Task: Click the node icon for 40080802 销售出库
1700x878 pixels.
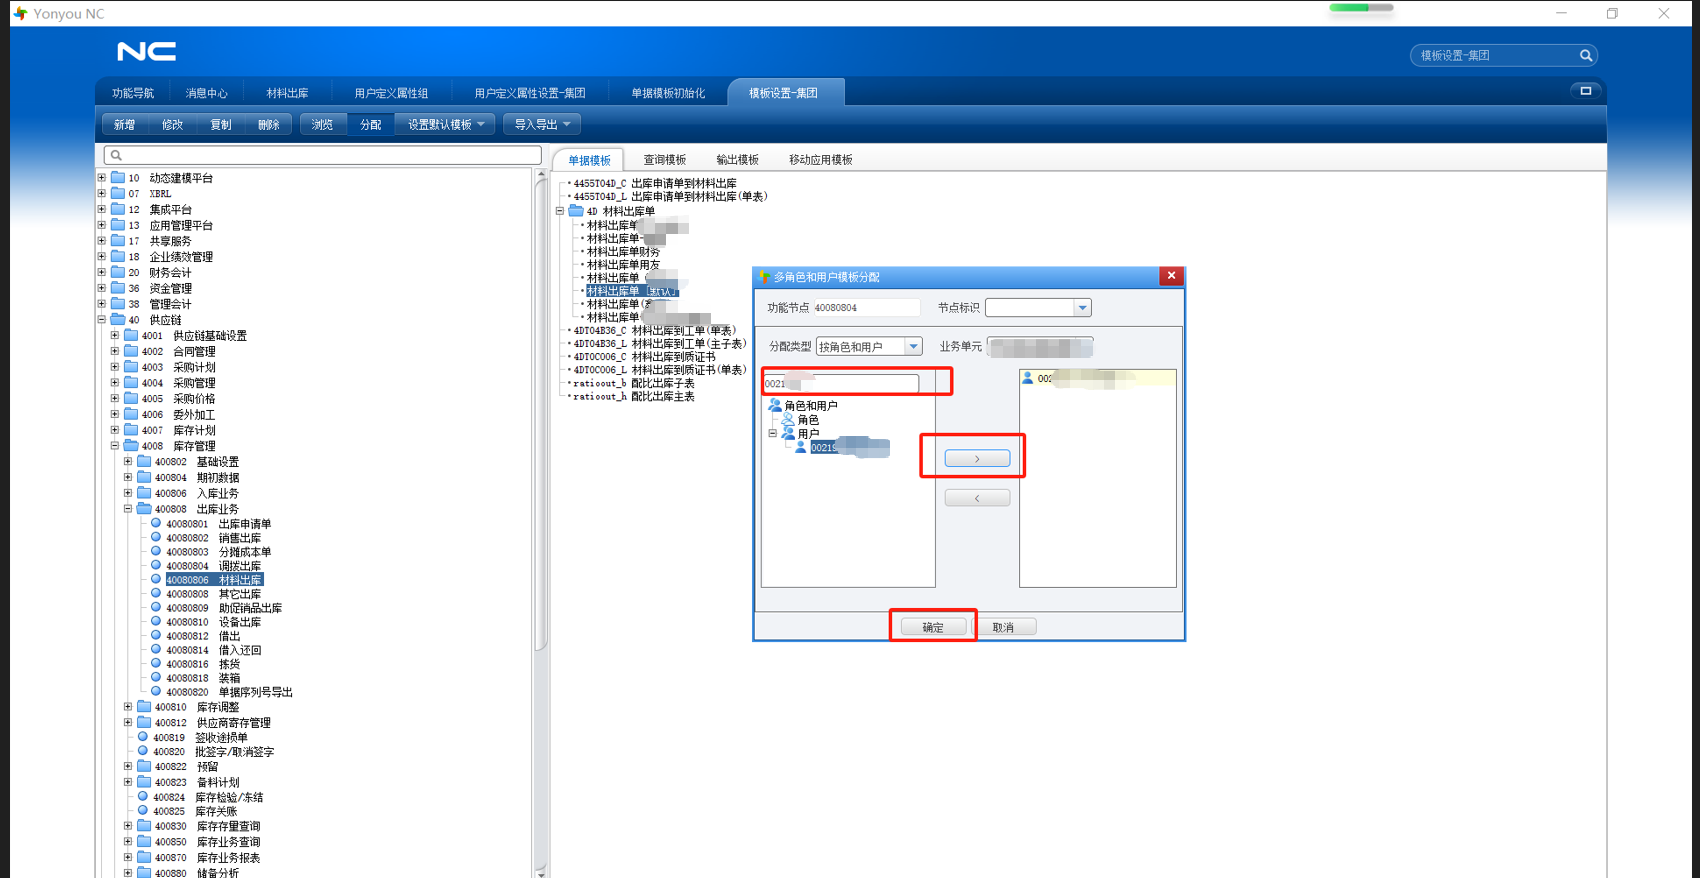Action: pos(156,537)
